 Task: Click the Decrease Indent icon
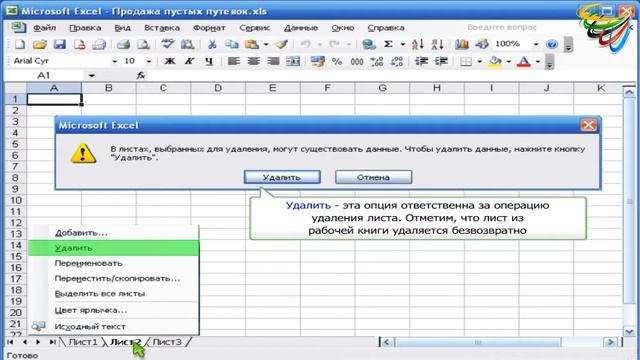click(421, 62)
